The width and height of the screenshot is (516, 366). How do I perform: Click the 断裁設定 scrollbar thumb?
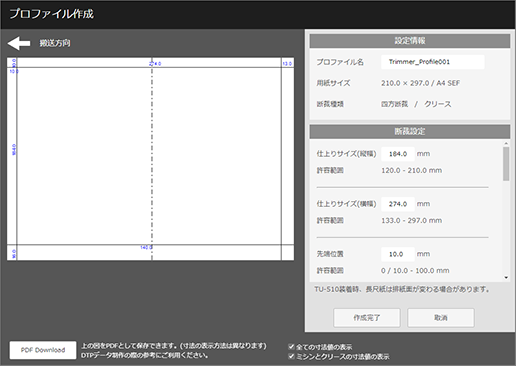coord(506,164)
